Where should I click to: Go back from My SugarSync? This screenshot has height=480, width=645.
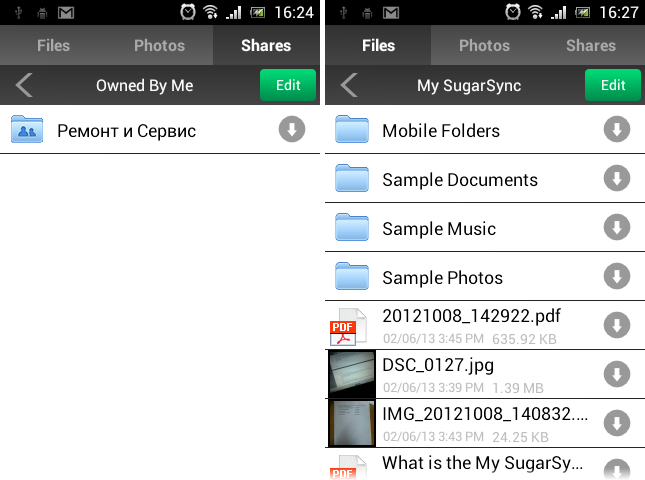tap(349, 85)
